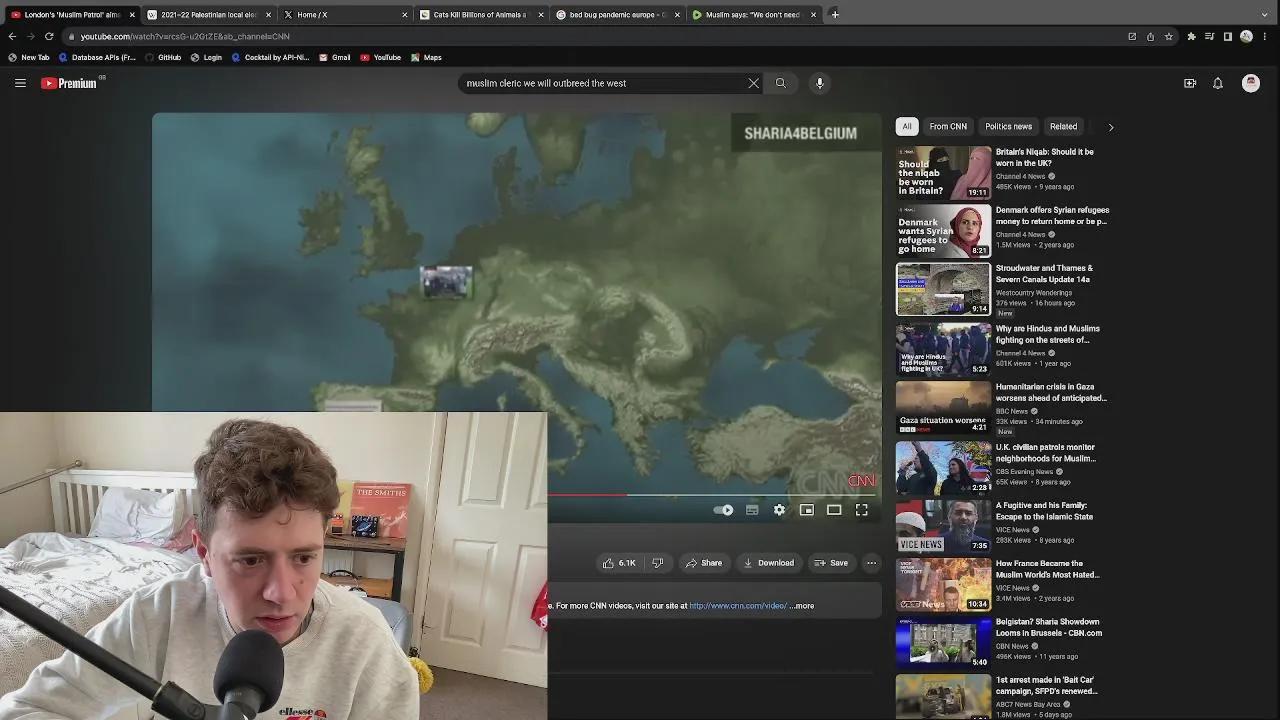
Task: Open the YouTube Premium home logo
Action: (x=66, y=83)
